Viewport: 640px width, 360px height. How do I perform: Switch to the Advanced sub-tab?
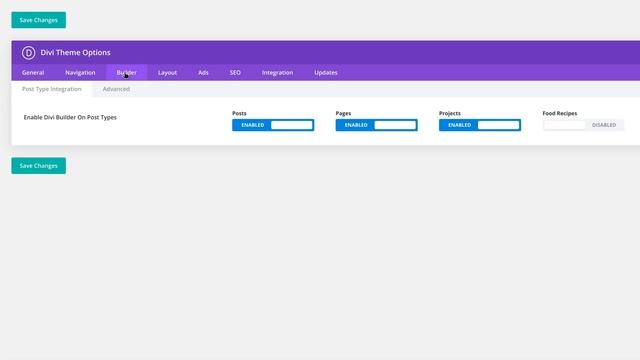tap(116, 89)
